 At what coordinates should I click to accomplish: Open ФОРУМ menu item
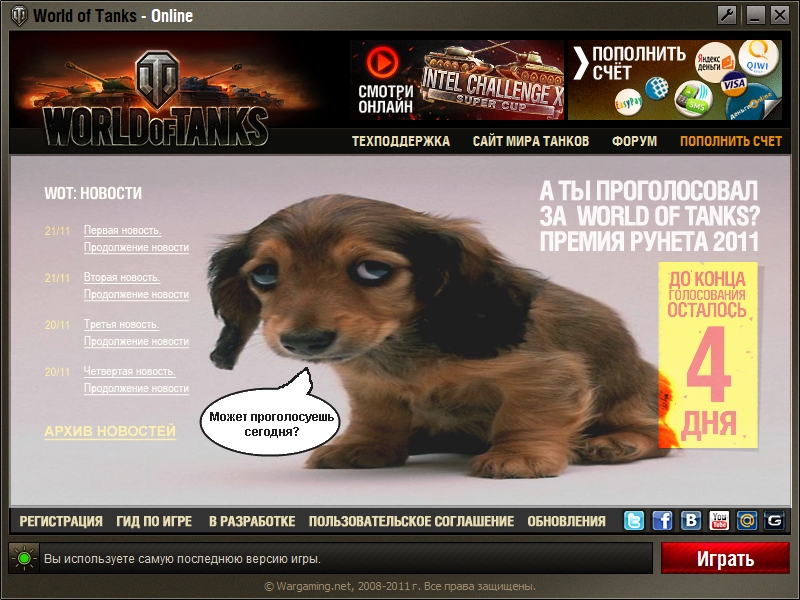click(x=634, y=141)
